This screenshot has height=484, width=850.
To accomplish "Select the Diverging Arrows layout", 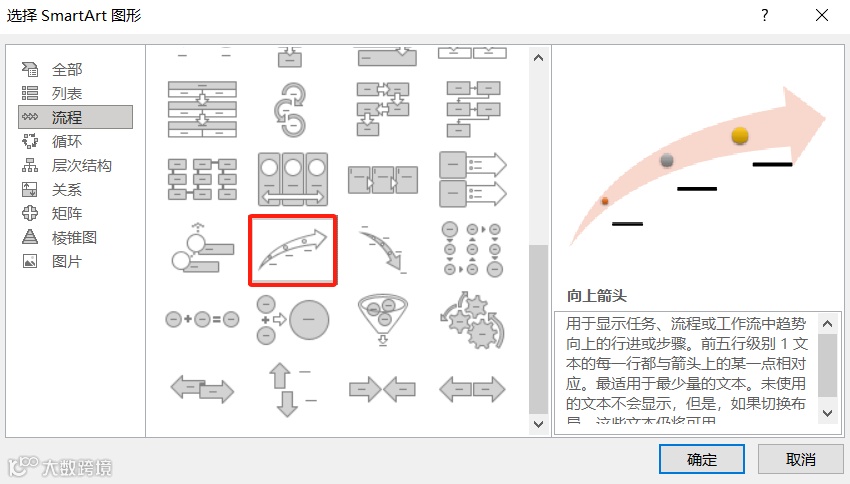I will (x=472, y=389).
